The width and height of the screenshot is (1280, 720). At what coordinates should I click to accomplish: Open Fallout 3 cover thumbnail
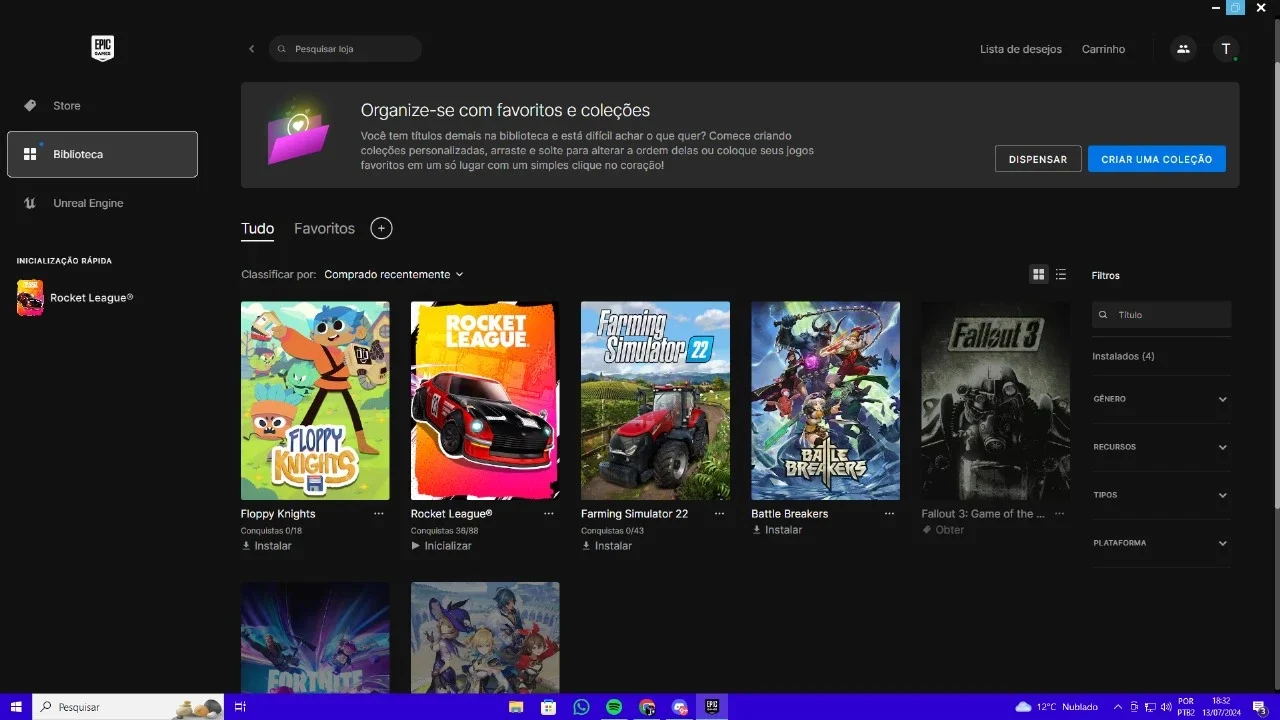[995, 401]
